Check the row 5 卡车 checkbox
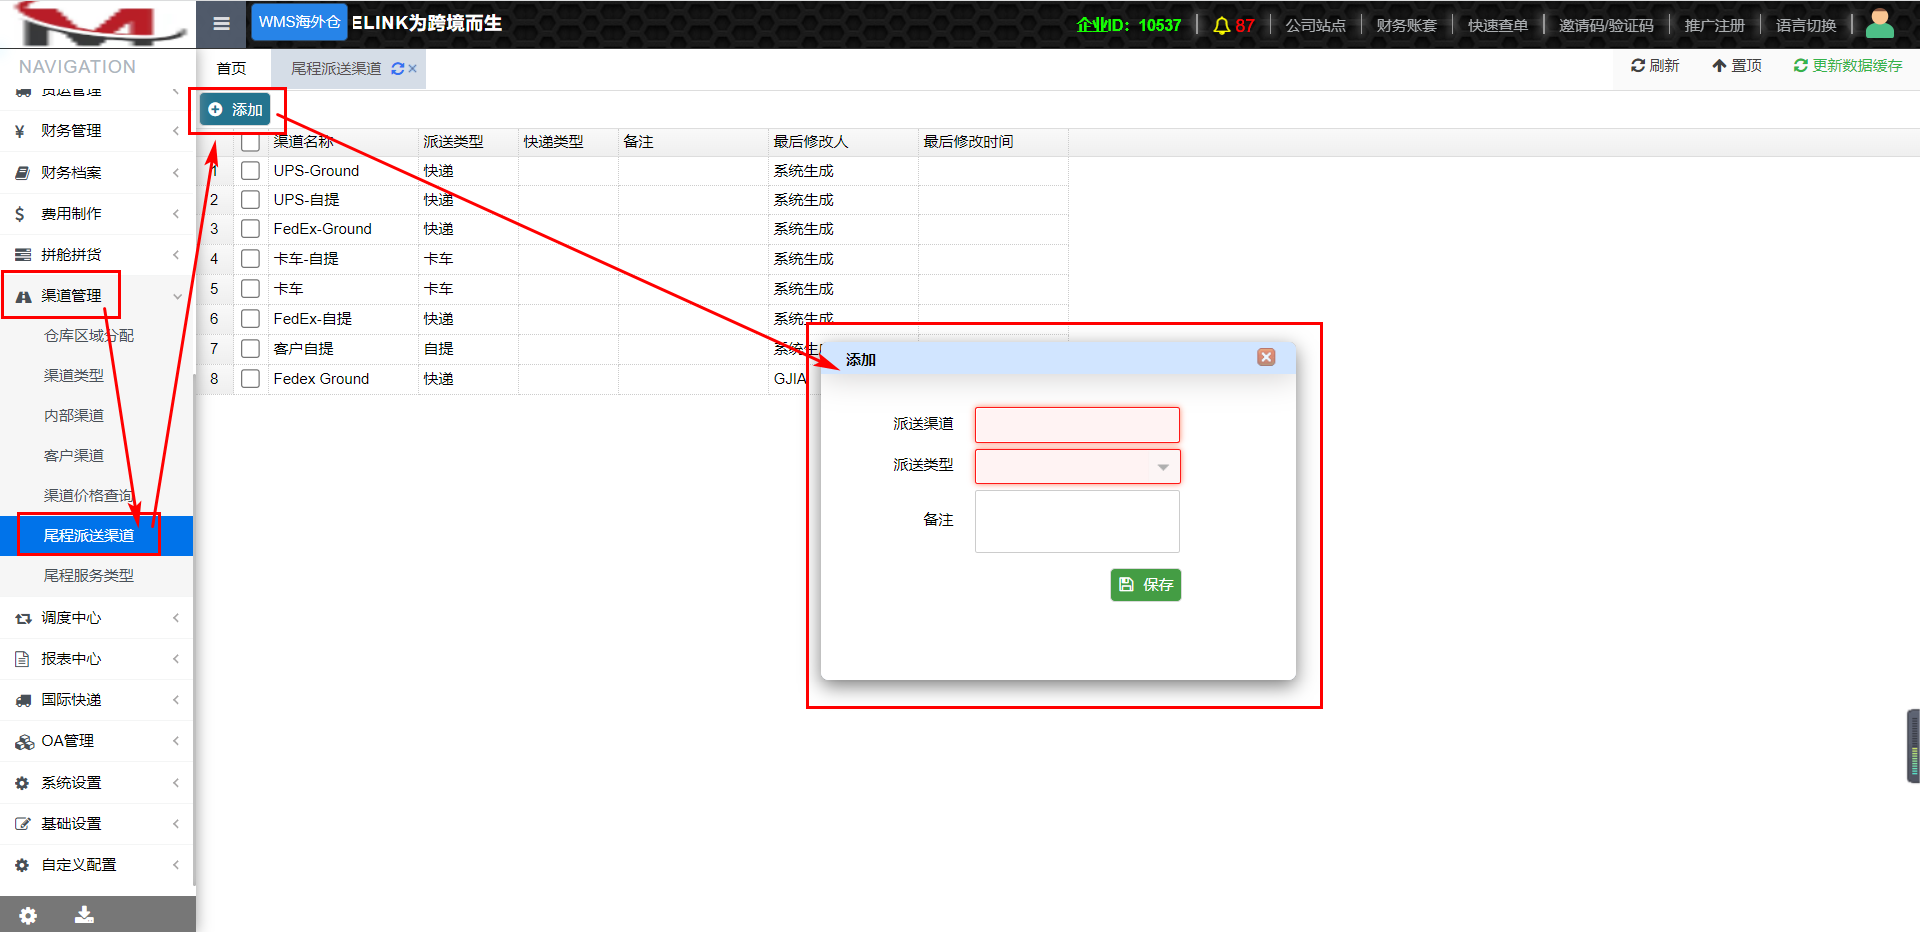Screen dimensions: 1920x932 point(250,289)
